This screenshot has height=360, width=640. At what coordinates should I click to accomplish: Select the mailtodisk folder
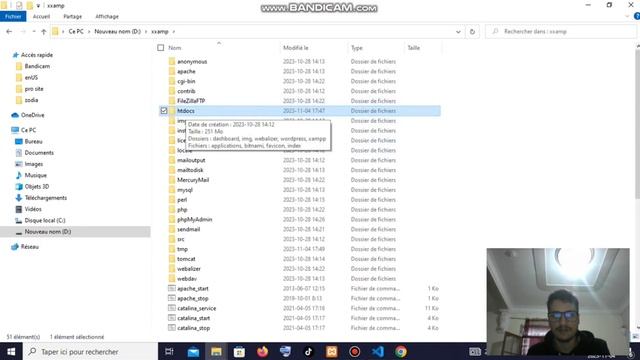point(190,170)
